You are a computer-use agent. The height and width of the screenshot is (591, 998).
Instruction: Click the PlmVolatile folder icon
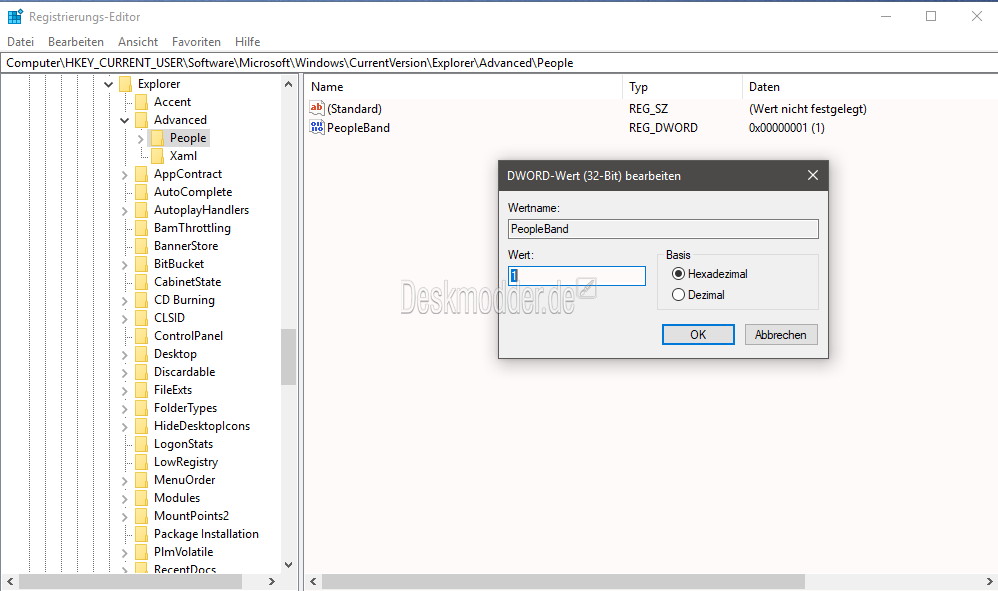(141, 552)
